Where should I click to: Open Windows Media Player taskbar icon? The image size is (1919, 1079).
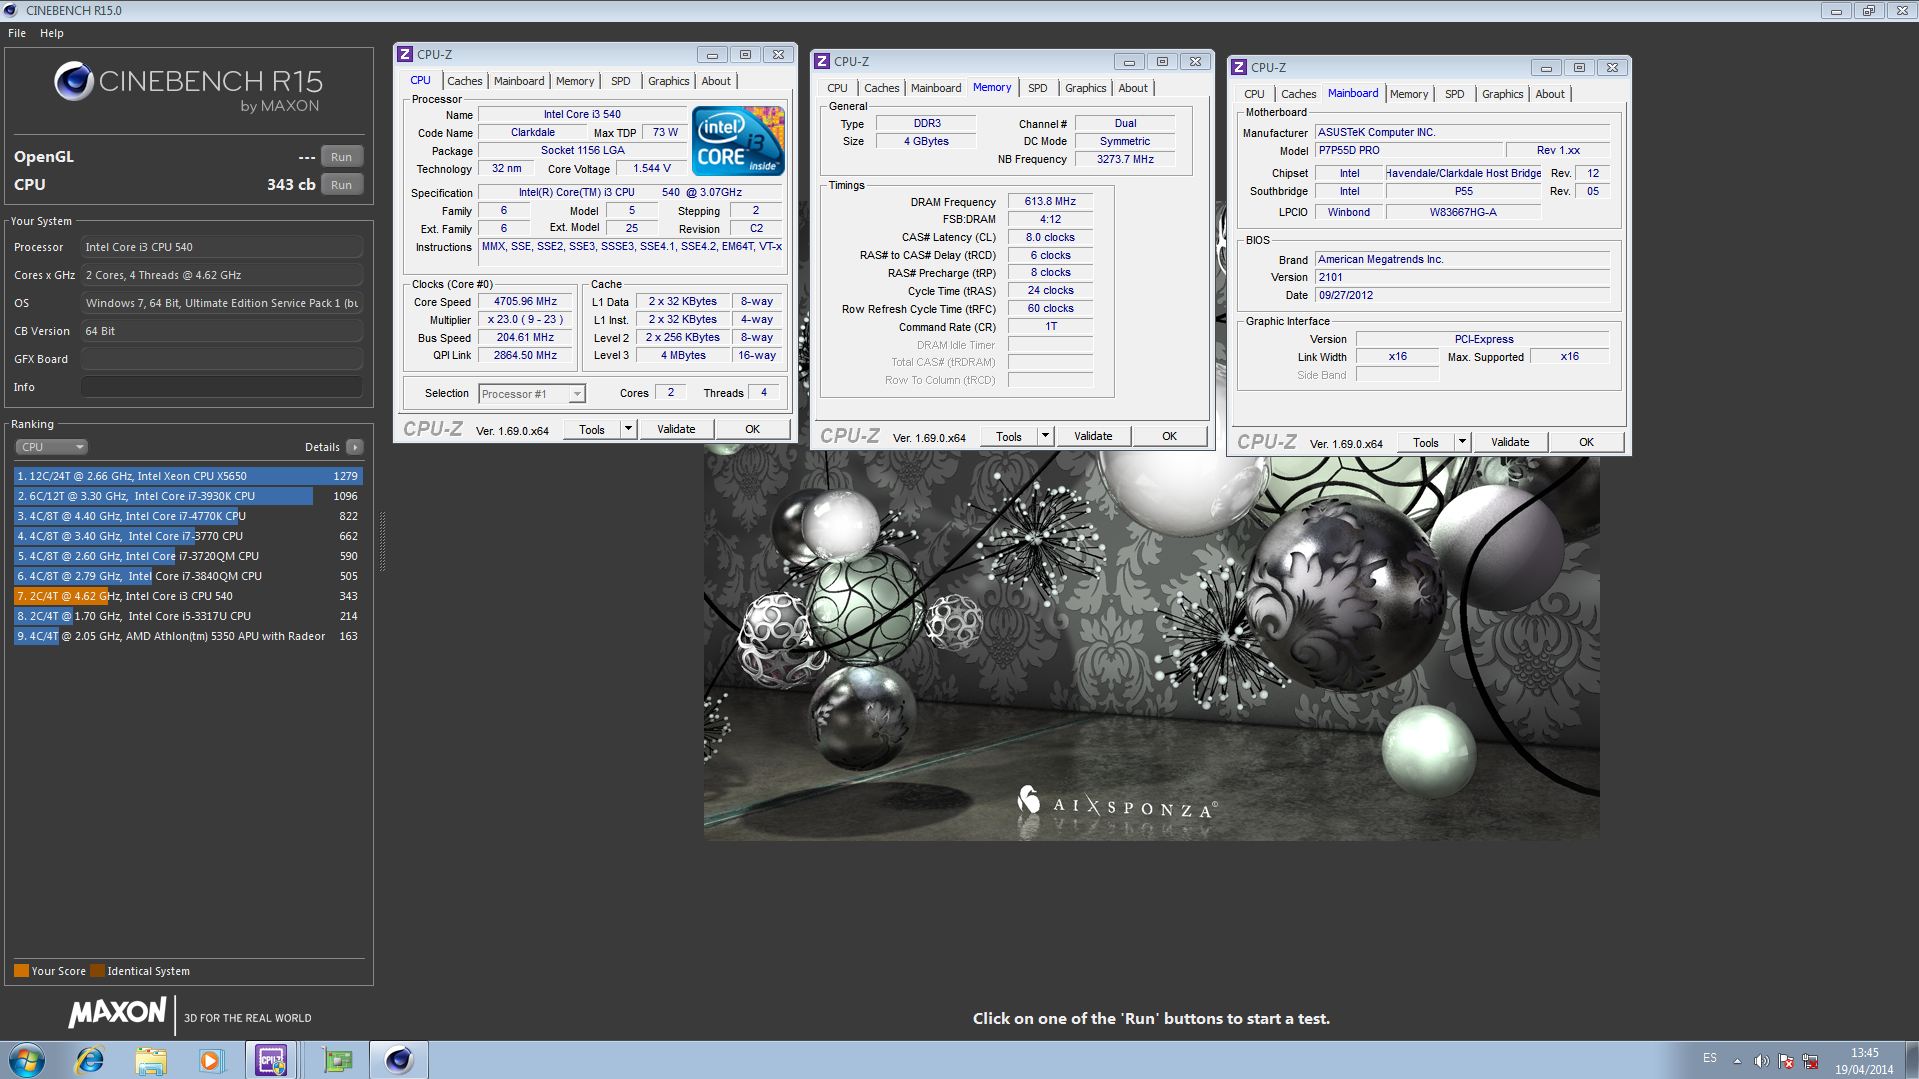point(210,1060)
